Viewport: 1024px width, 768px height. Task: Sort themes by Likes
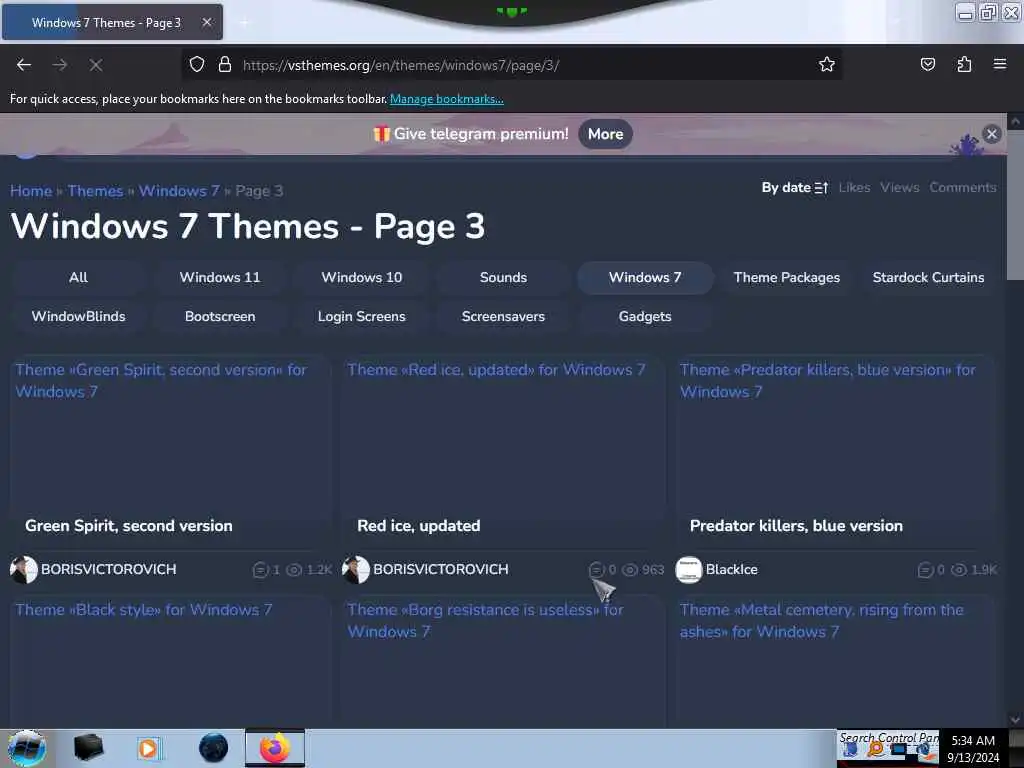coord(854,187)
